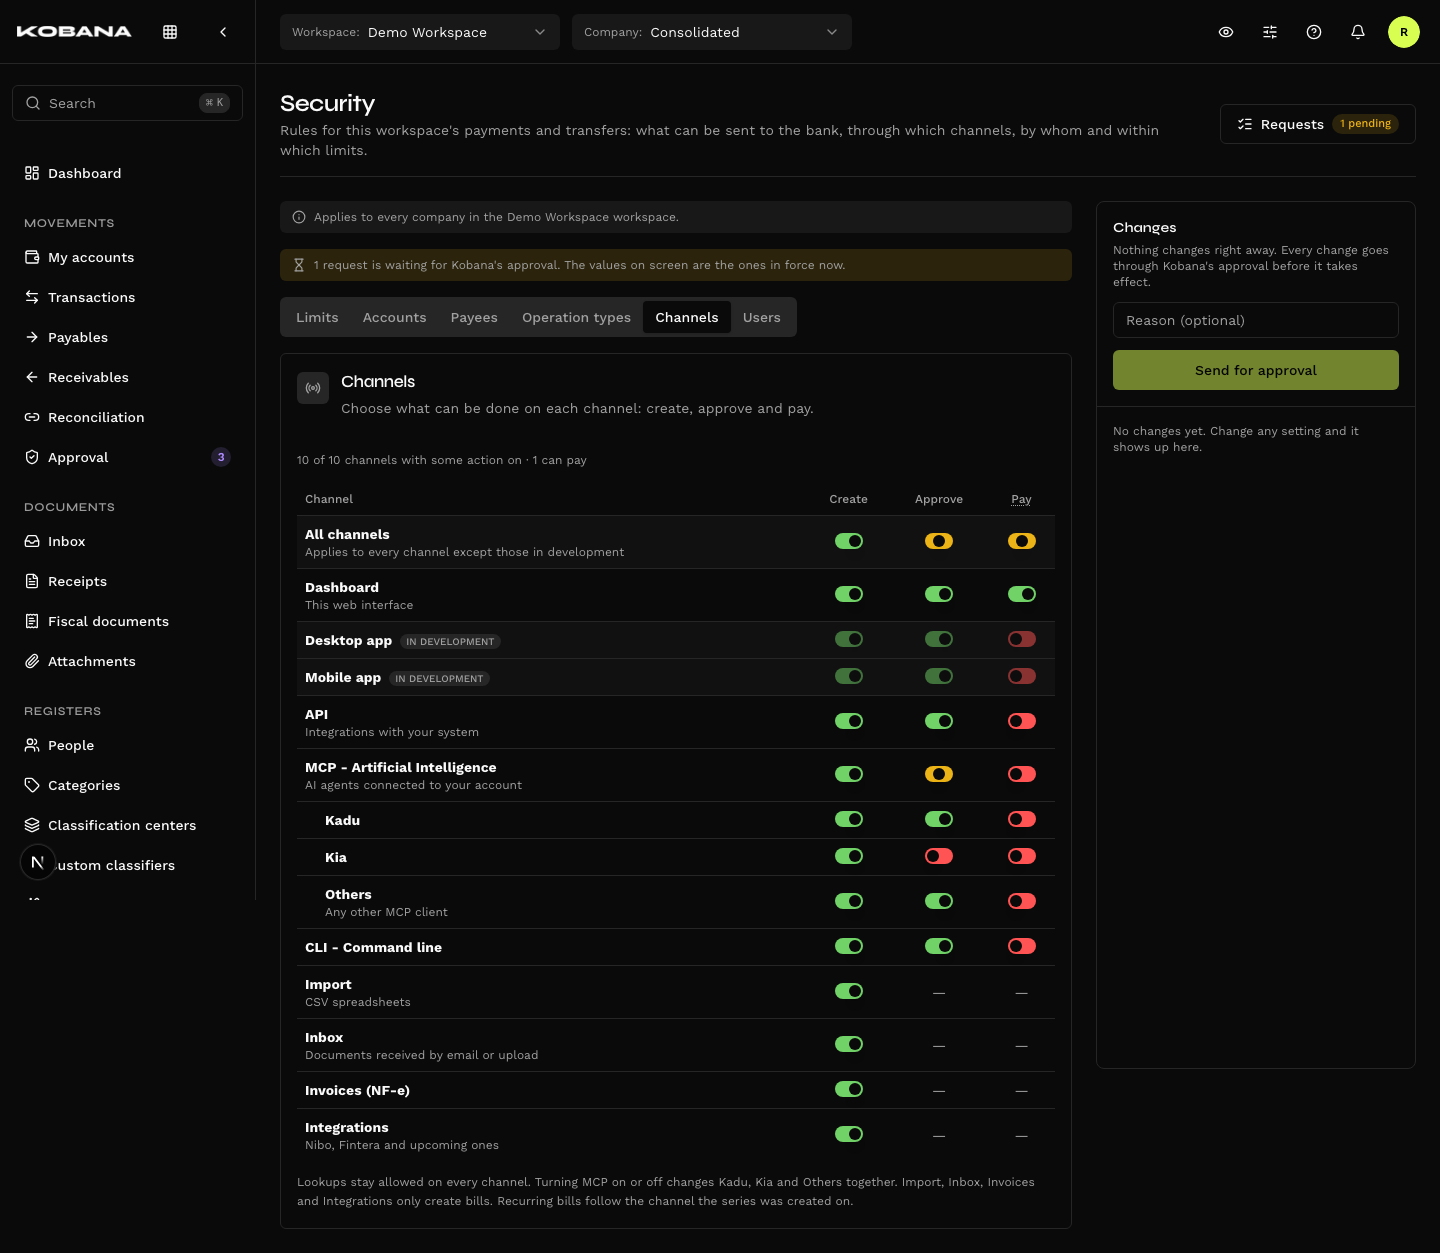Viewport: 1440px width, 1253px height.
Task: Click the Dashboard sidebar icon
Action: coord(32,173)
